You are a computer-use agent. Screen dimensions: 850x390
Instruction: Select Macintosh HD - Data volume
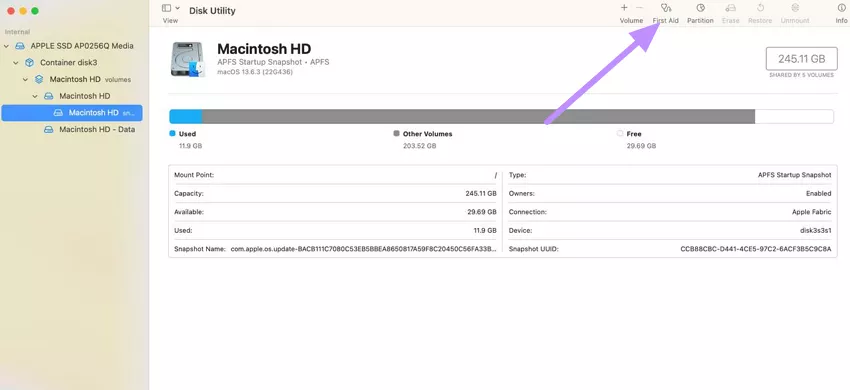click(x=97, y=130)
